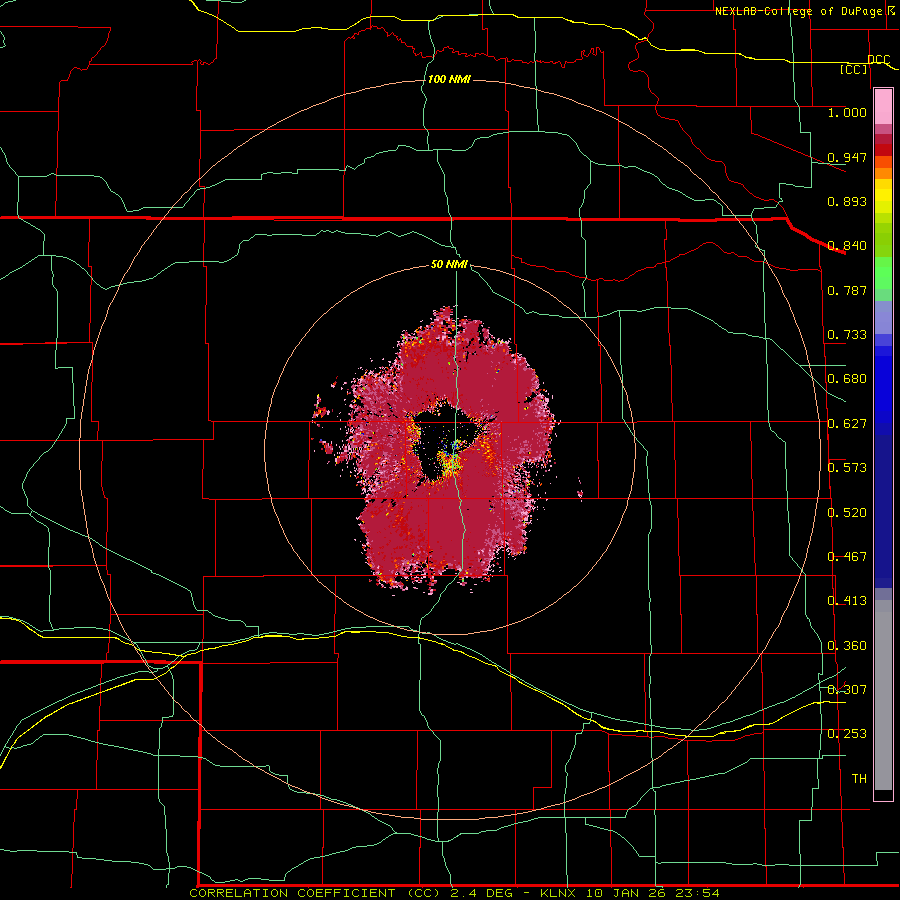Click the 0.627 legend value
This screenshot has height=900, width=900.
tap(847, 424)
